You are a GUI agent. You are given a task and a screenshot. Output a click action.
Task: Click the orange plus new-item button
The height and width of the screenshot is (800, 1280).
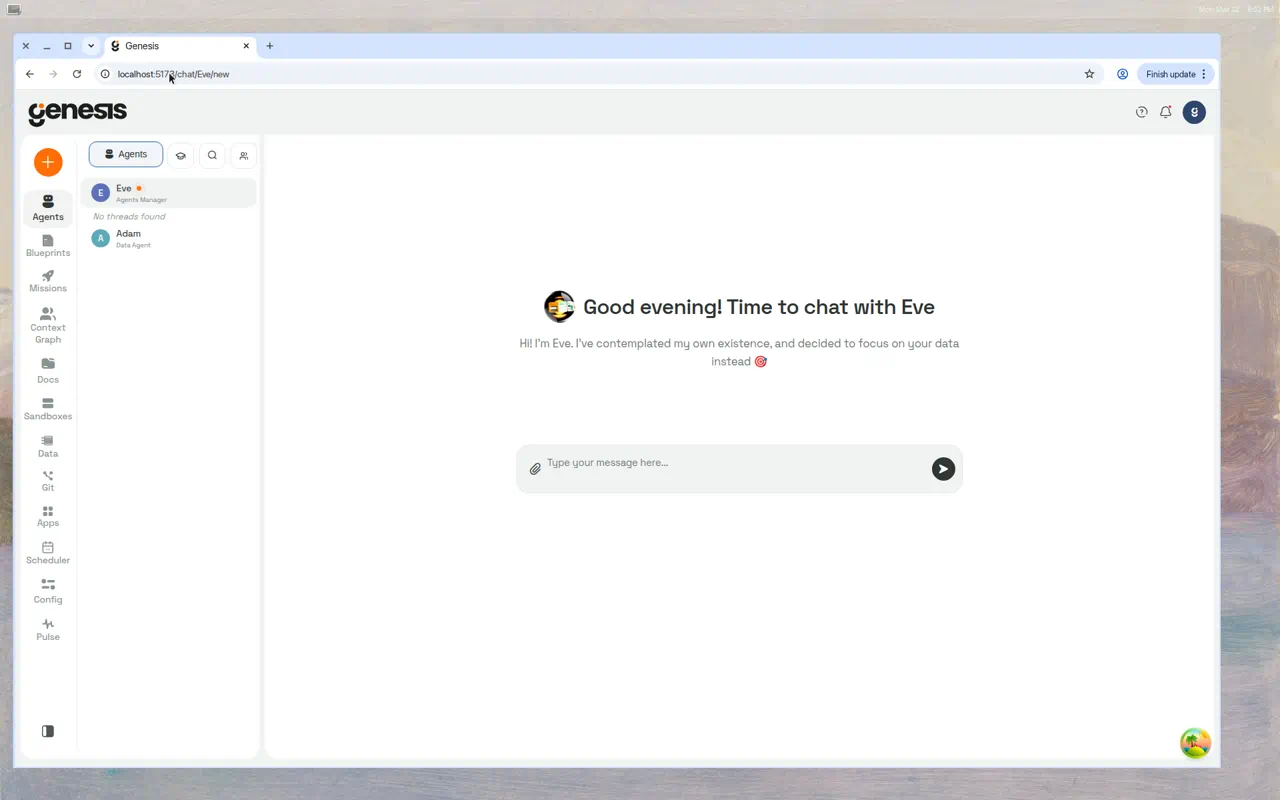click(48, 162)
